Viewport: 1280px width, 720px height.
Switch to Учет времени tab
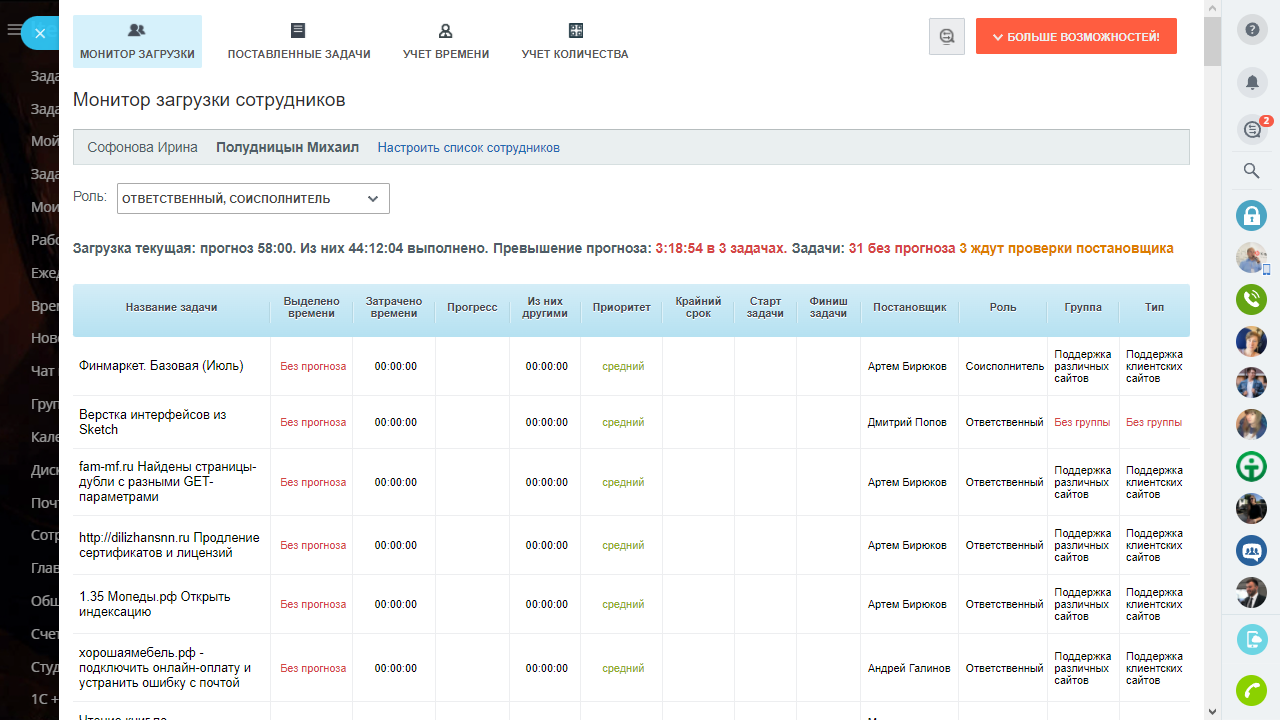446,41
